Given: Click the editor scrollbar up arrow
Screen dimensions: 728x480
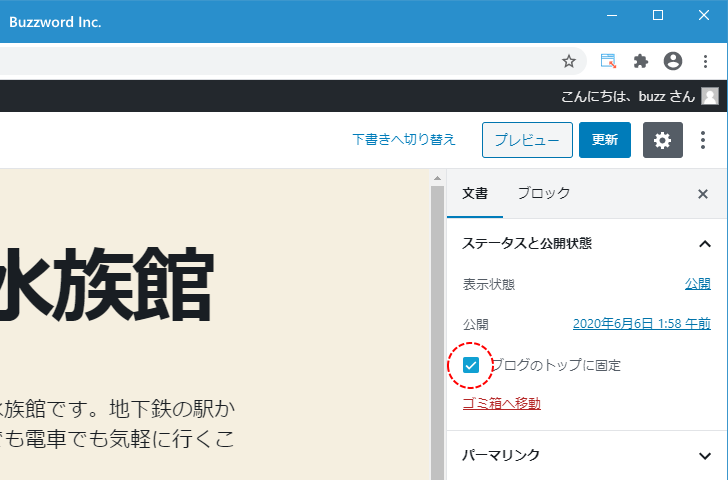Looking at the screenshot, I should pos(437,178).
